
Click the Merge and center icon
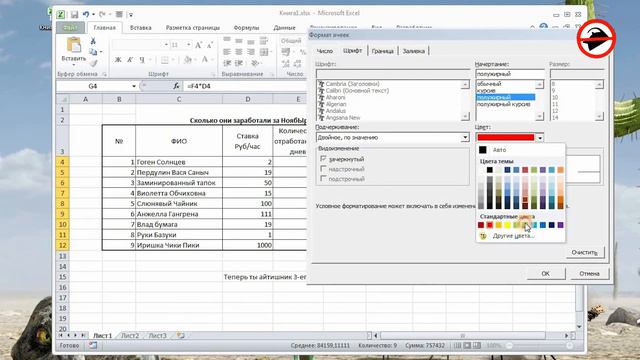(x=264, y=52)
